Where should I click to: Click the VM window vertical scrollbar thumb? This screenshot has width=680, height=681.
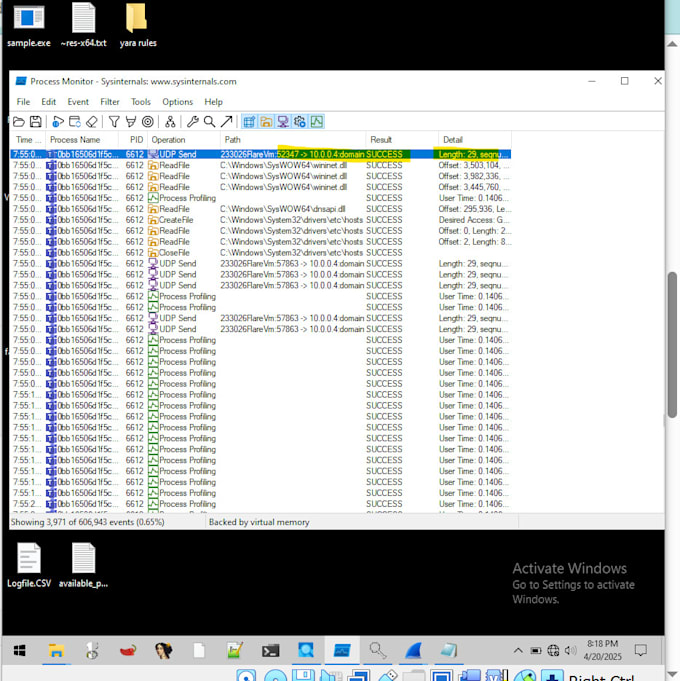pos(672,344)
